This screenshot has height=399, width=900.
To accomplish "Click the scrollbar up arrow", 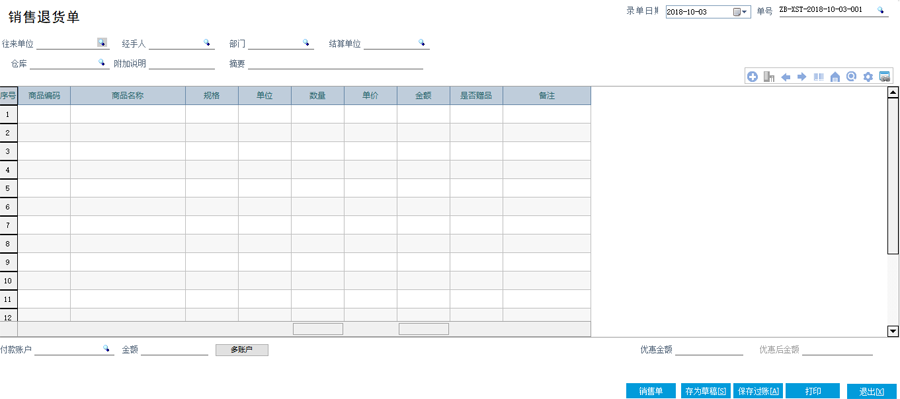I will (893, 92).
